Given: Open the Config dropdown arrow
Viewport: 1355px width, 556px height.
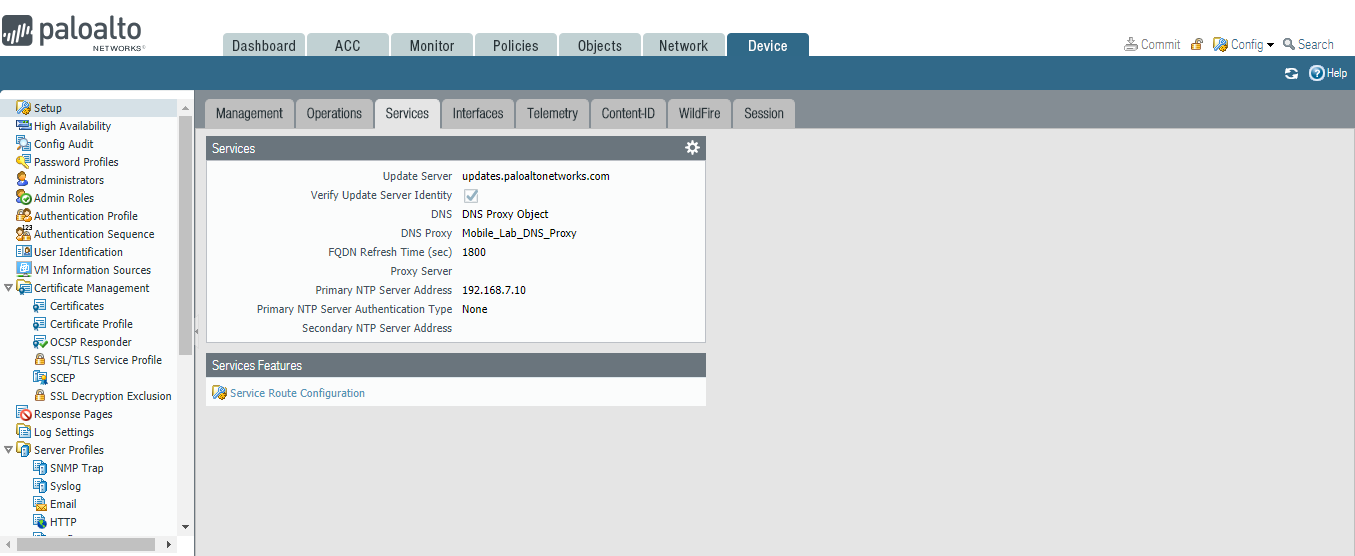Looking at the screenshot, I should (1270, 45).
